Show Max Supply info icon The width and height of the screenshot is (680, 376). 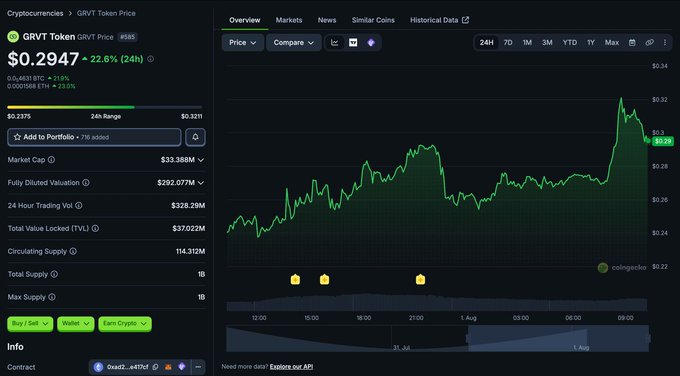tap(52, 297)
